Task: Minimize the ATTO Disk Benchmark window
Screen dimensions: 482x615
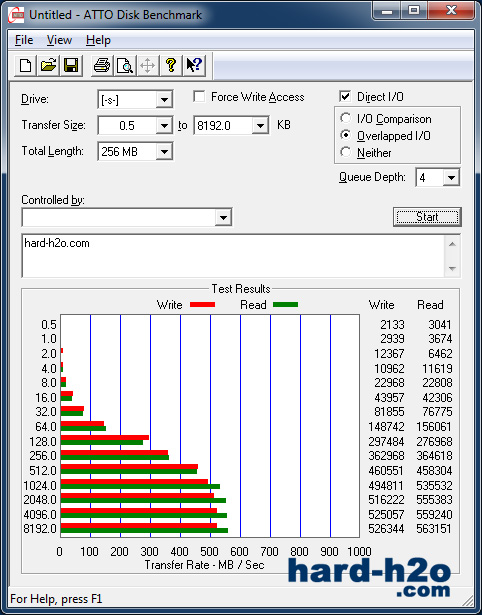Action: click(x=387, y=11)
